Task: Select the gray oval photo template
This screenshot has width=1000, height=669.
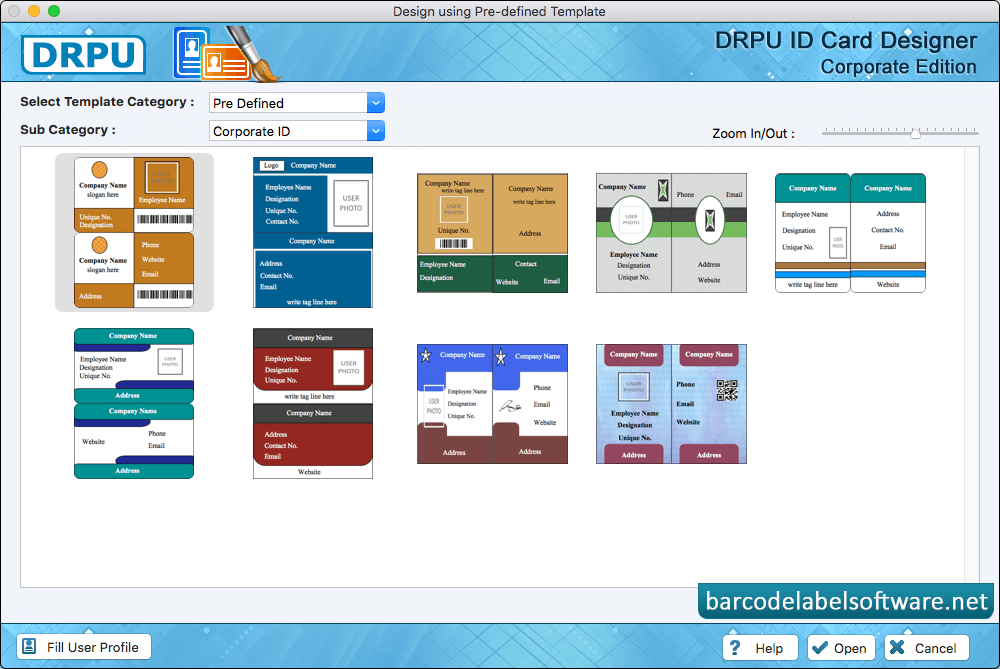Action: [671, 233]
